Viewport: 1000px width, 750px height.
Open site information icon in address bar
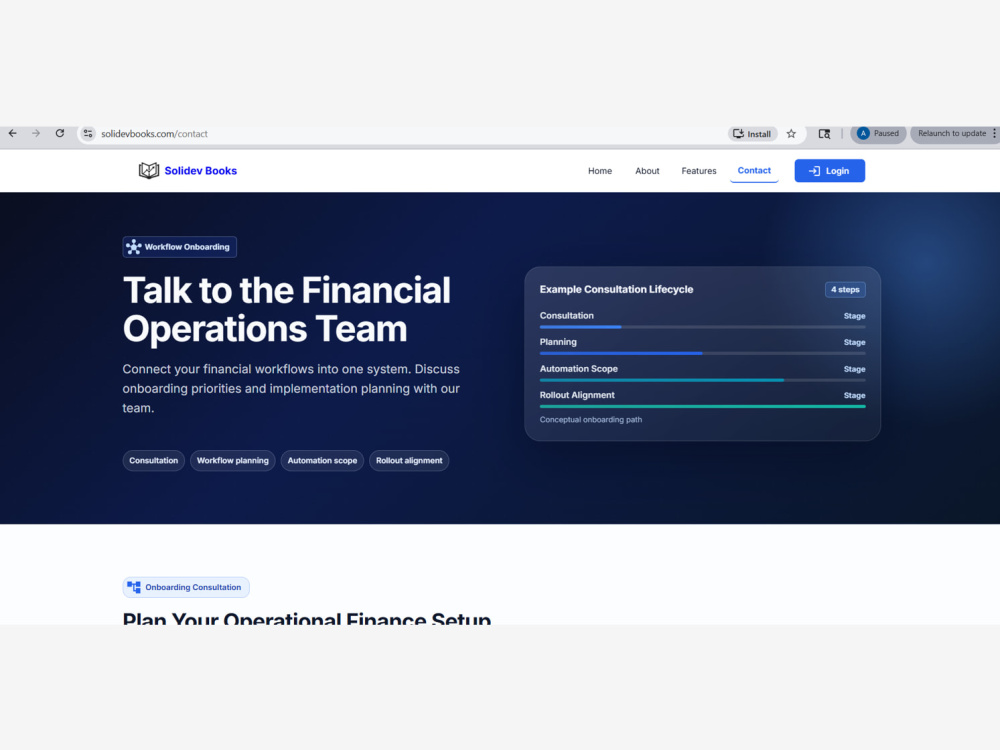point(88,134)
